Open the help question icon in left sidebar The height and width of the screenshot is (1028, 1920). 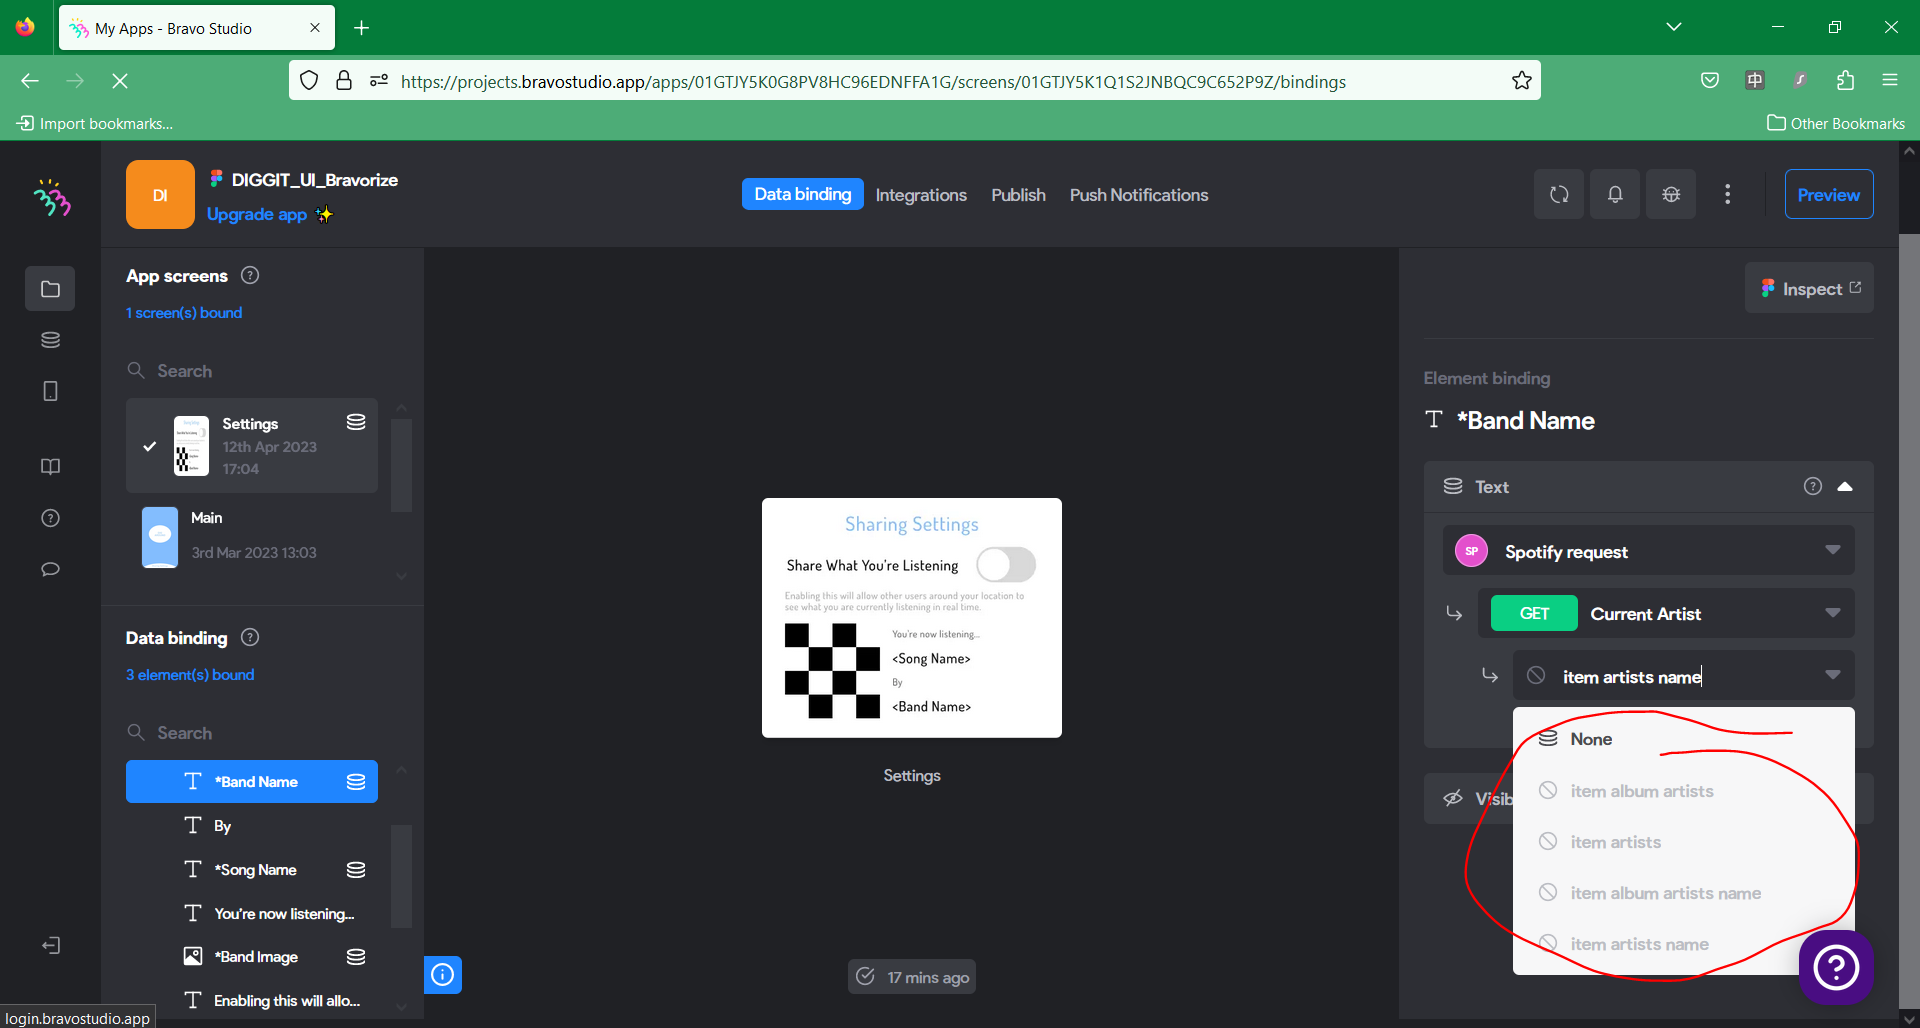50,518
